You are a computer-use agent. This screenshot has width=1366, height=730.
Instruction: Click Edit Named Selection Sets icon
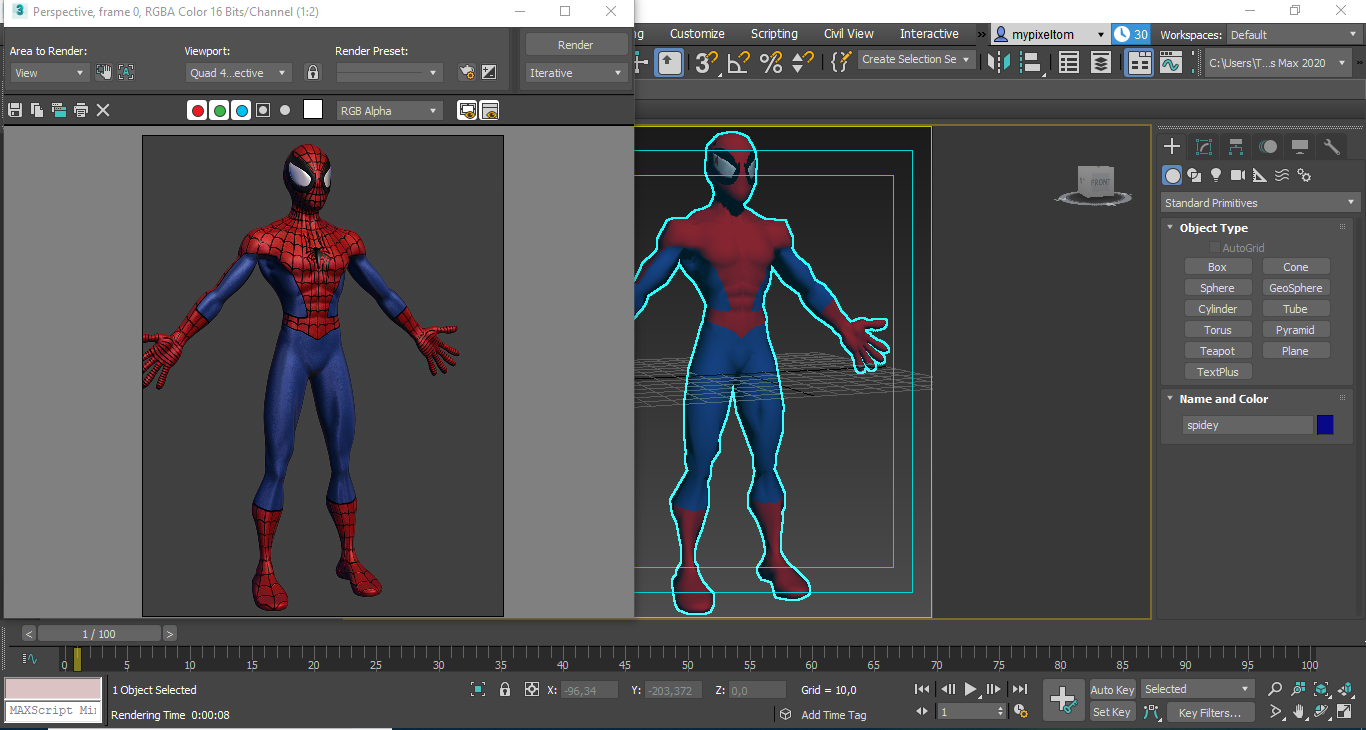(x=840, y=61)
